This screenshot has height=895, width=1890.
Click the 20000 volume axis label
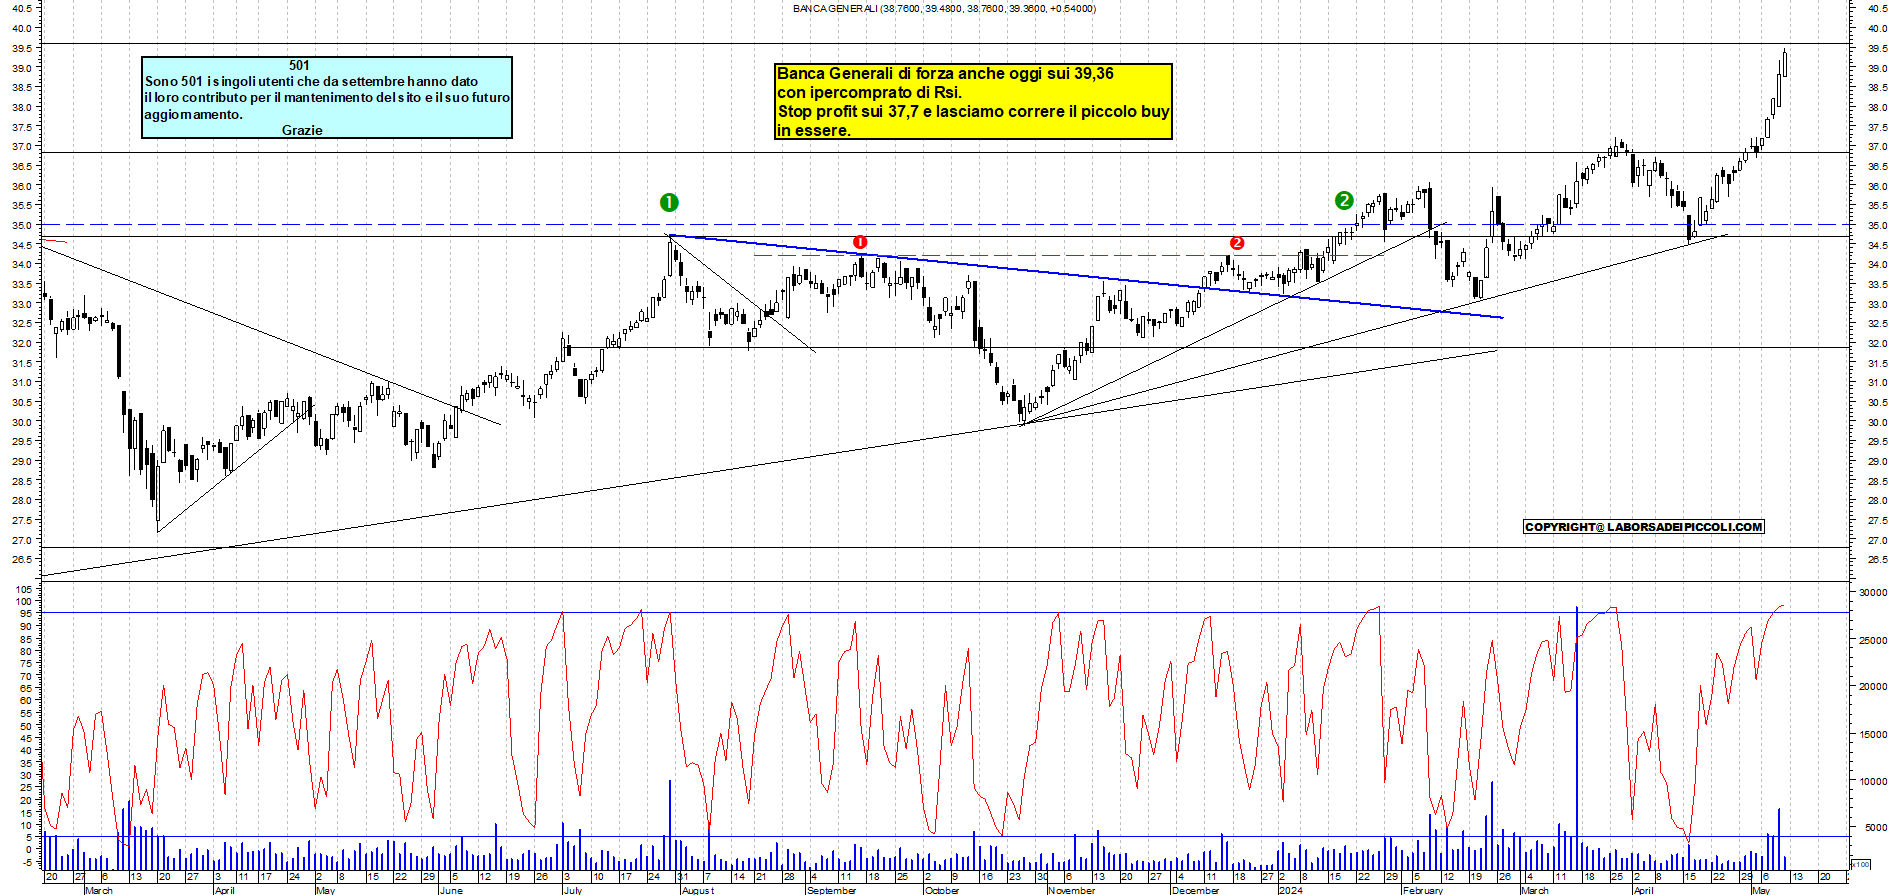1873,687
